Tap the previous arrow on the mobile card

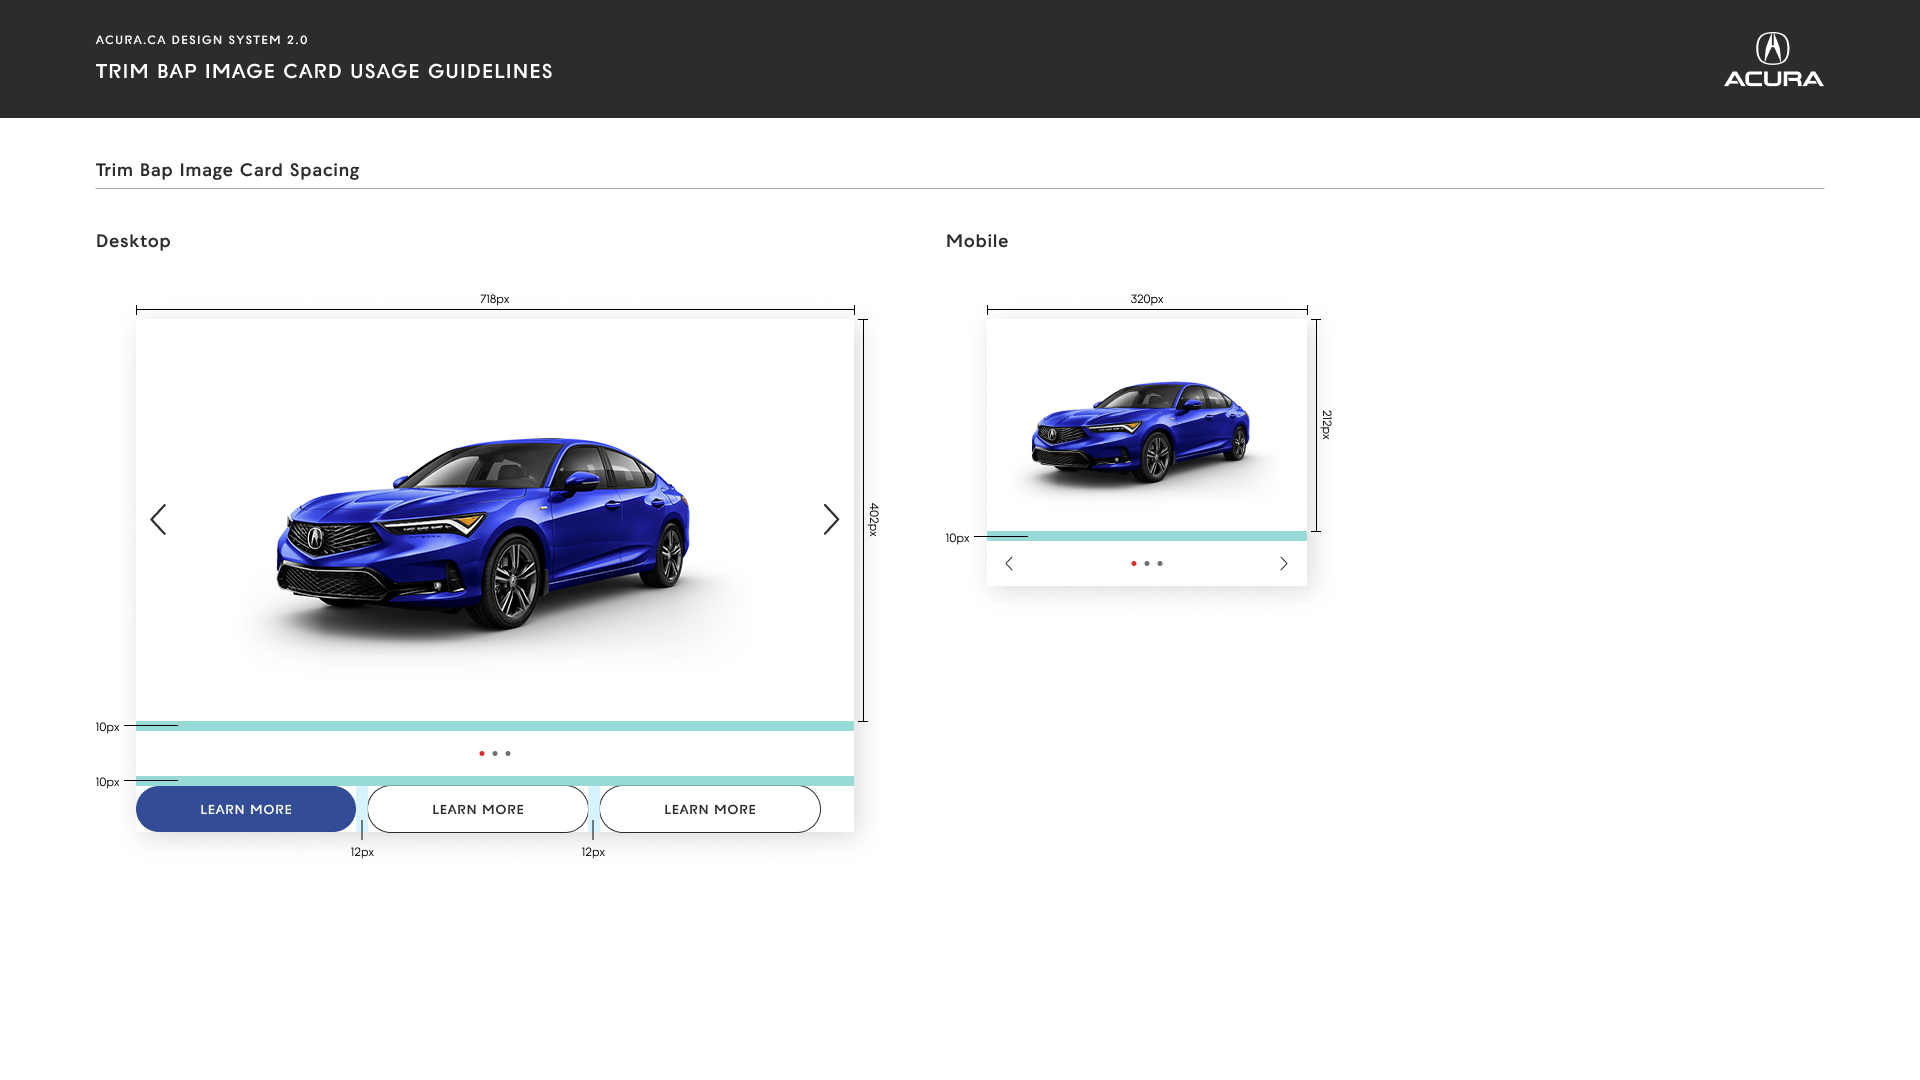pyautogui.click(x=1009, y=564)
